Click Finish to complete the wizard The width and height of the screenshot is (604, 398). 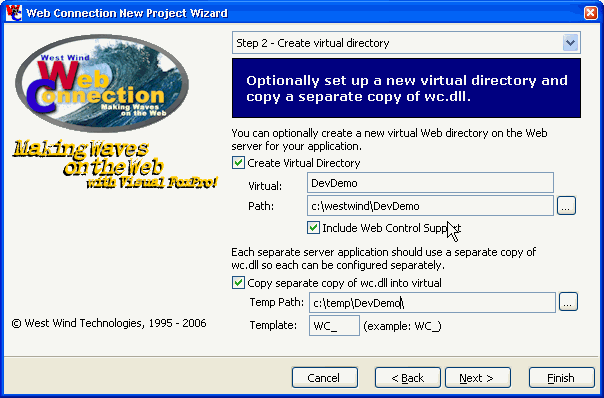click(562, 378)
